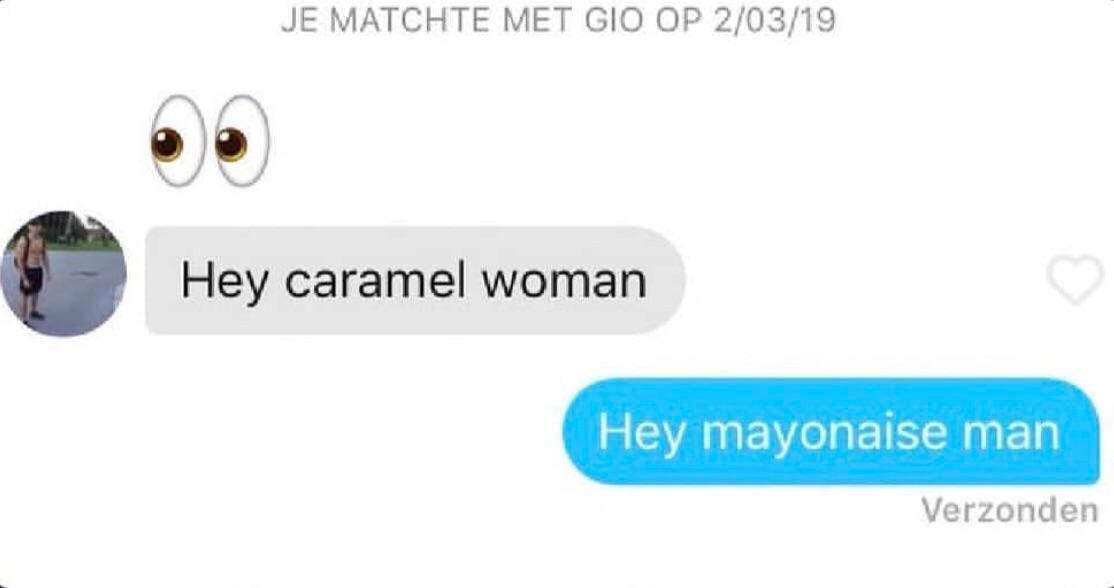Viewport: 1114px width, 588px height.
Task: Select the eyes emoji message
Action: (211, 140)
